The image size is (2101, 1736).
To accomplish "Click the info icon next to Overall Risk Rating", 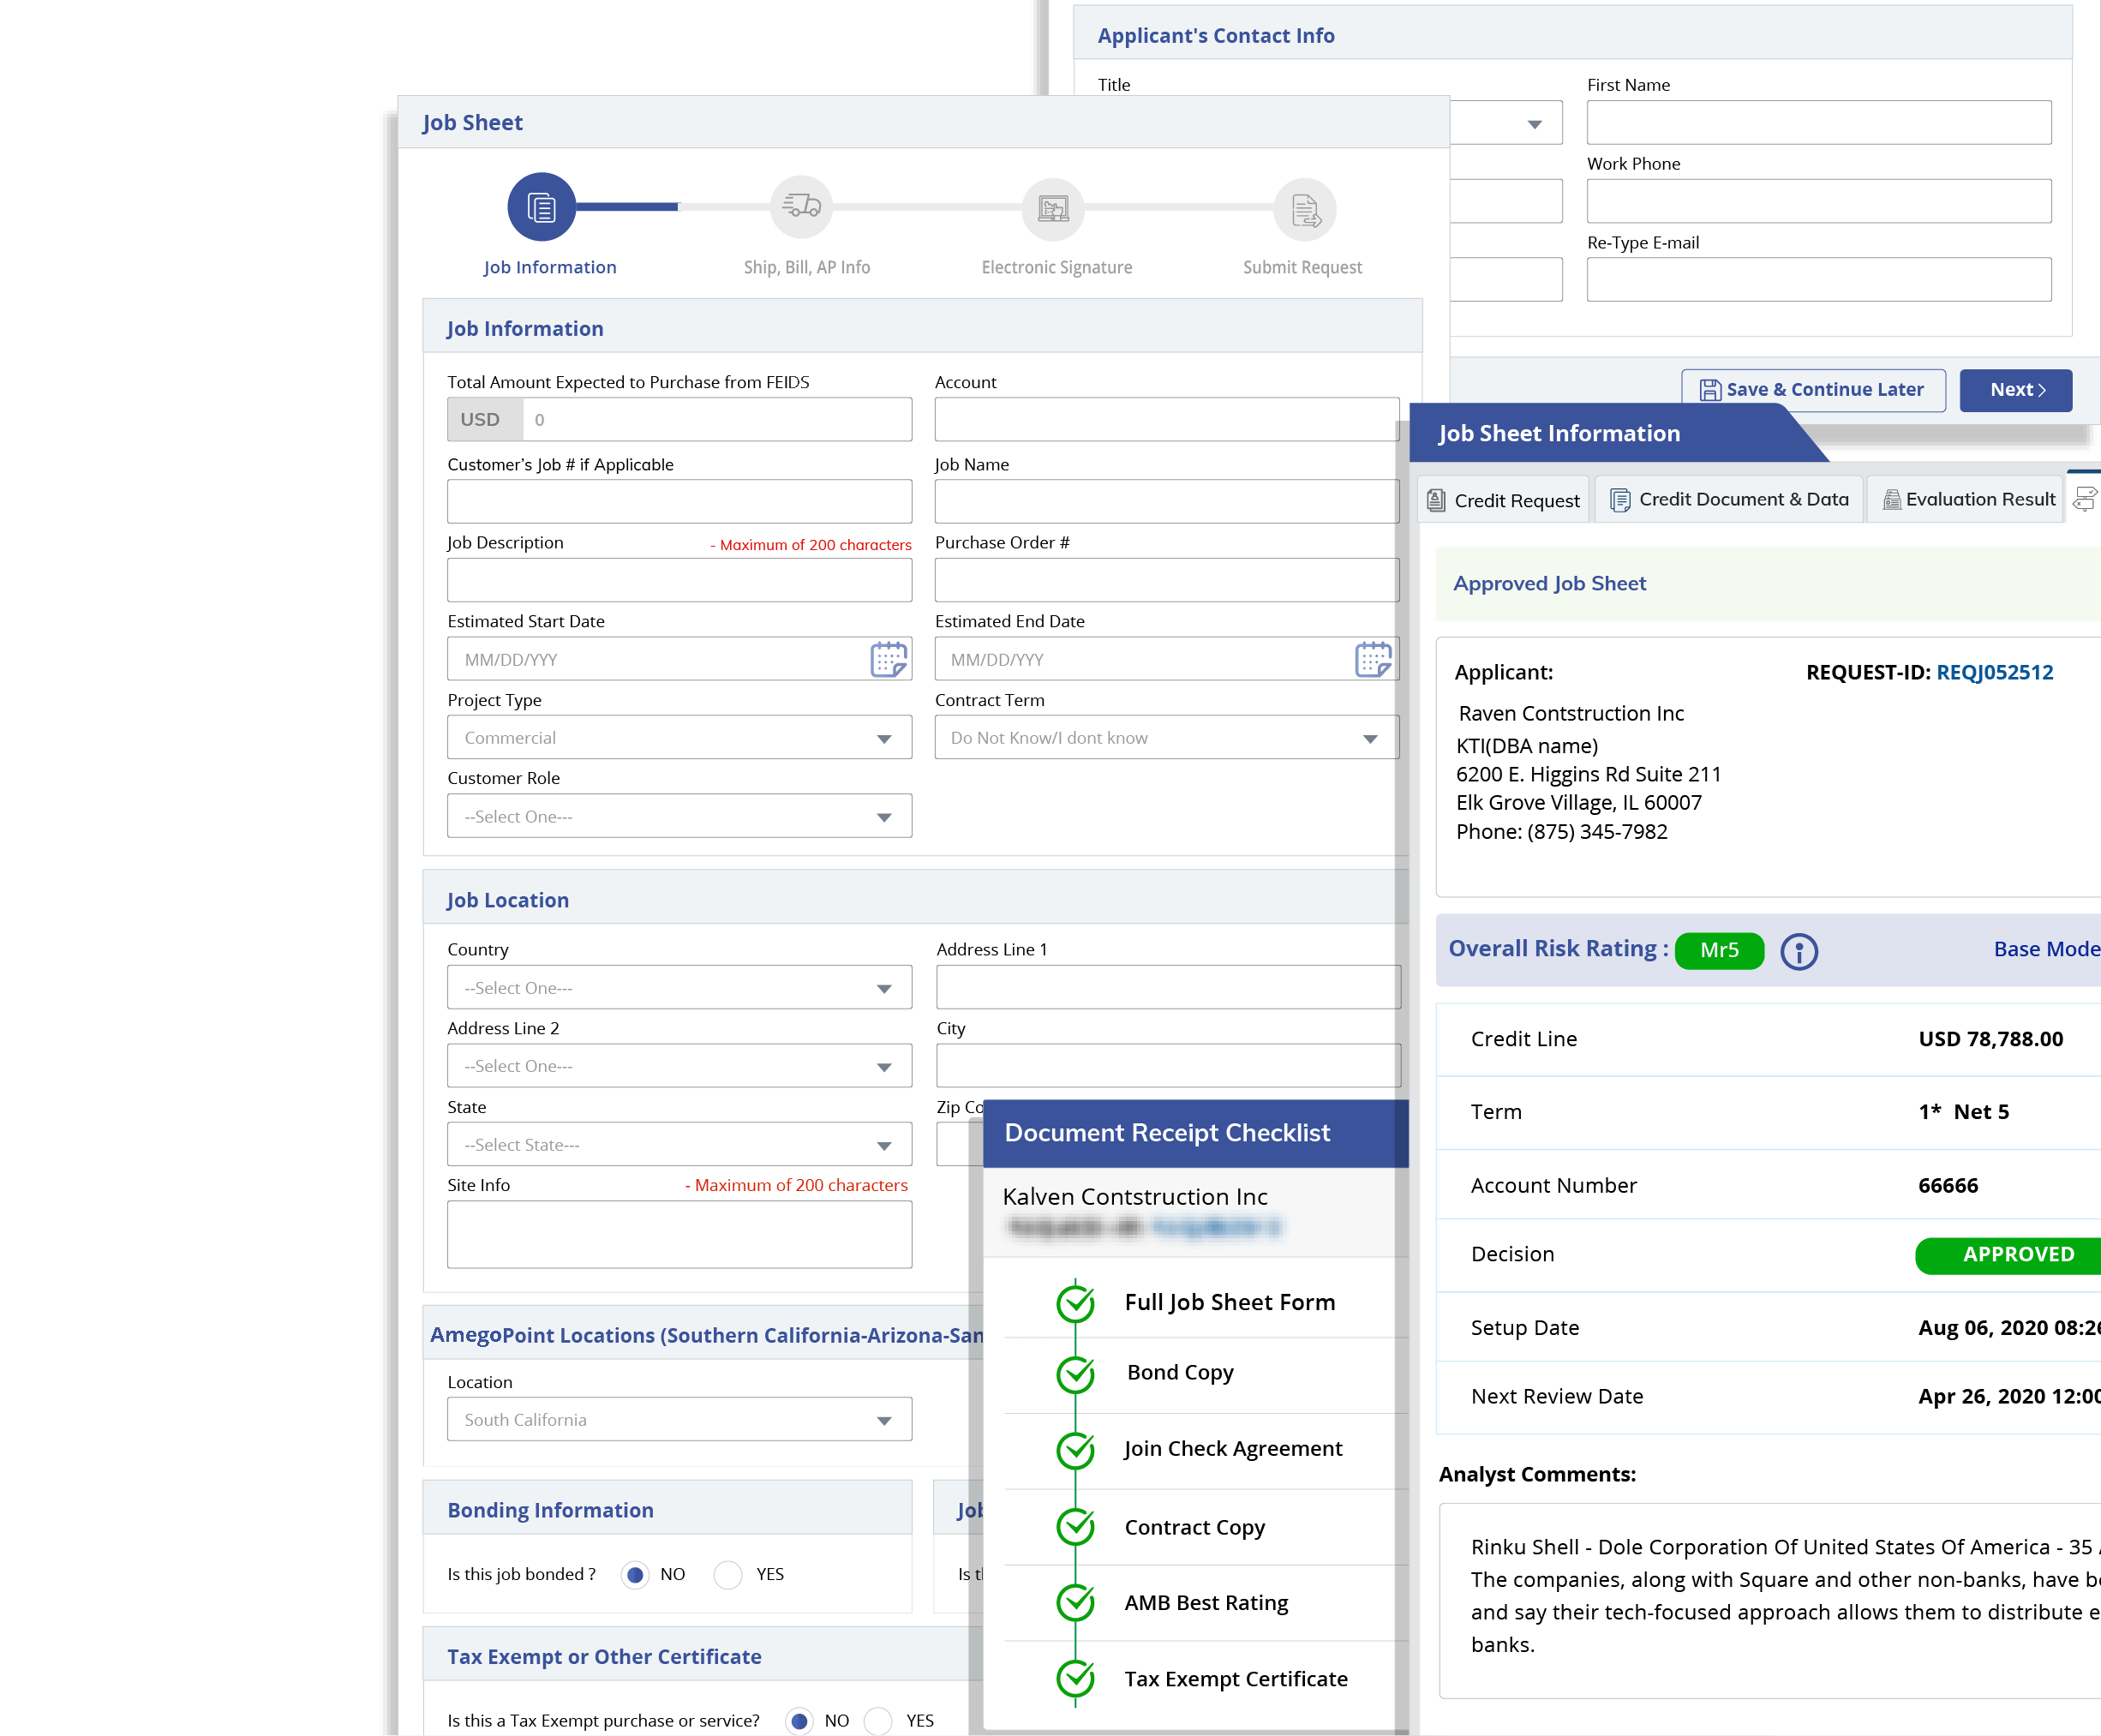I will pyautogui.click(x=1798, y=951).
